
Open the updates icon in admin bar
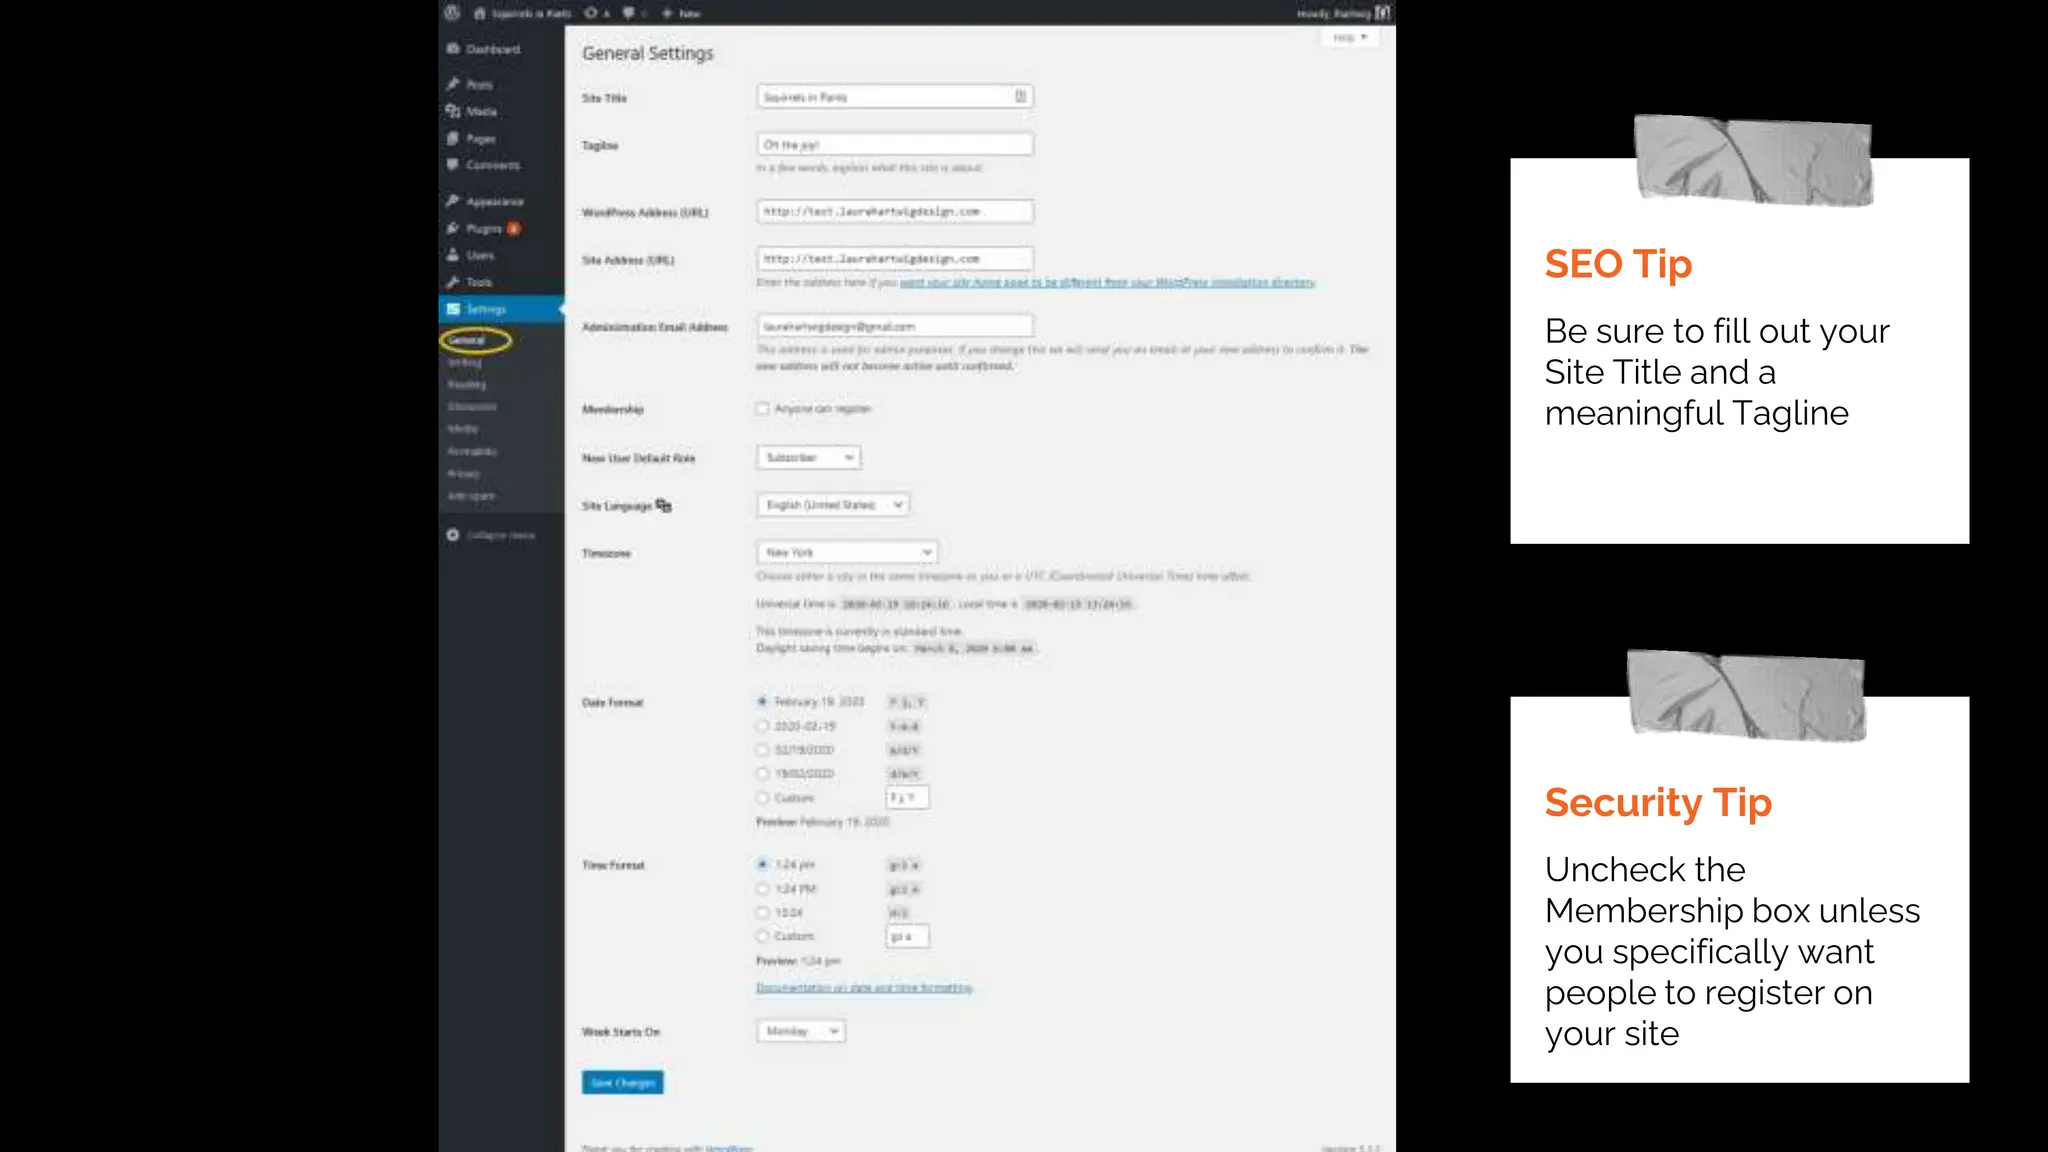591,13
